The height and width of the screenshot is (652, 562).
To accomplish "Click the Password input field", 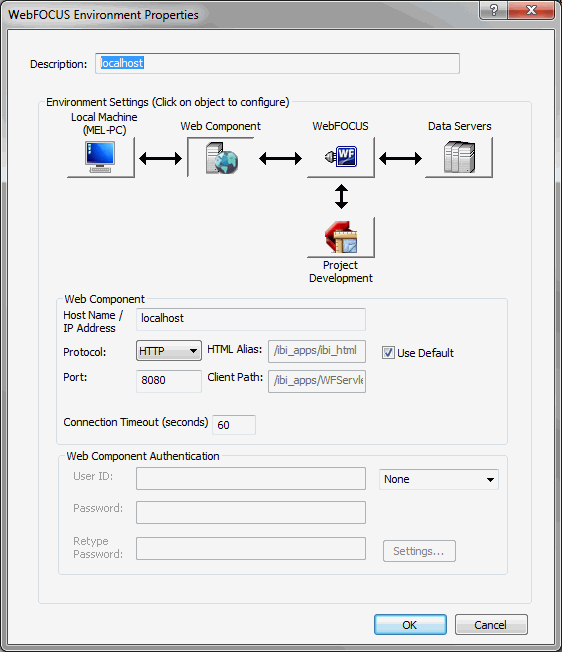I will pos(251,512).
